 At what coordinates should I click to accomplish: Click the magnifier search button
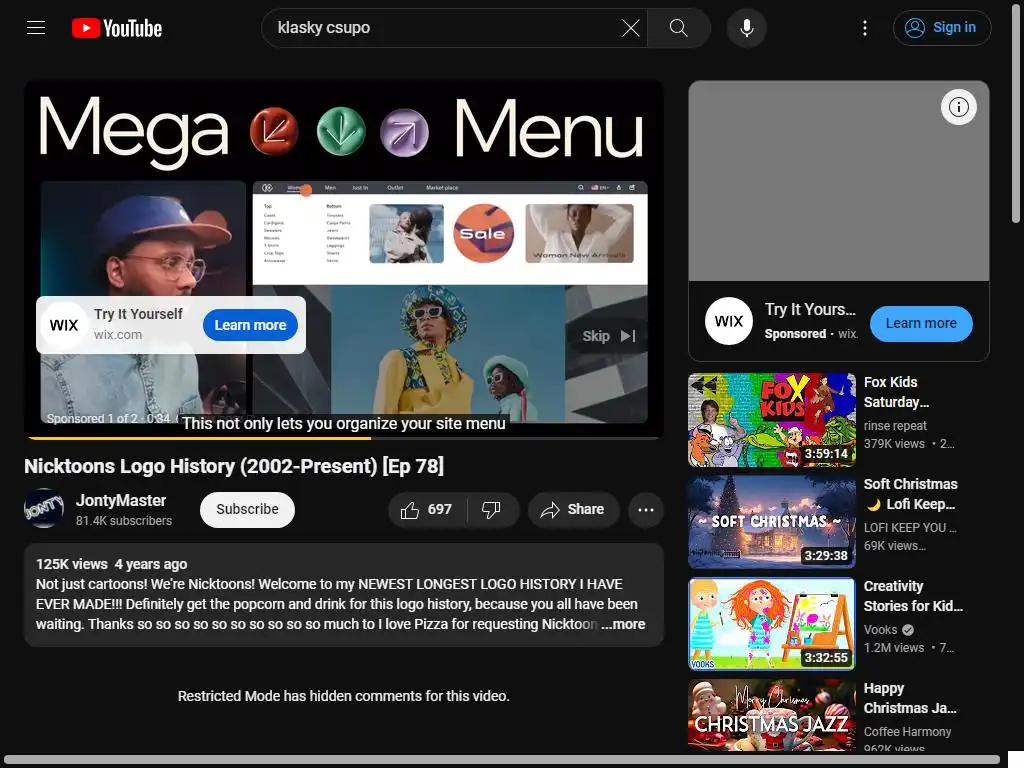[679, 28]
